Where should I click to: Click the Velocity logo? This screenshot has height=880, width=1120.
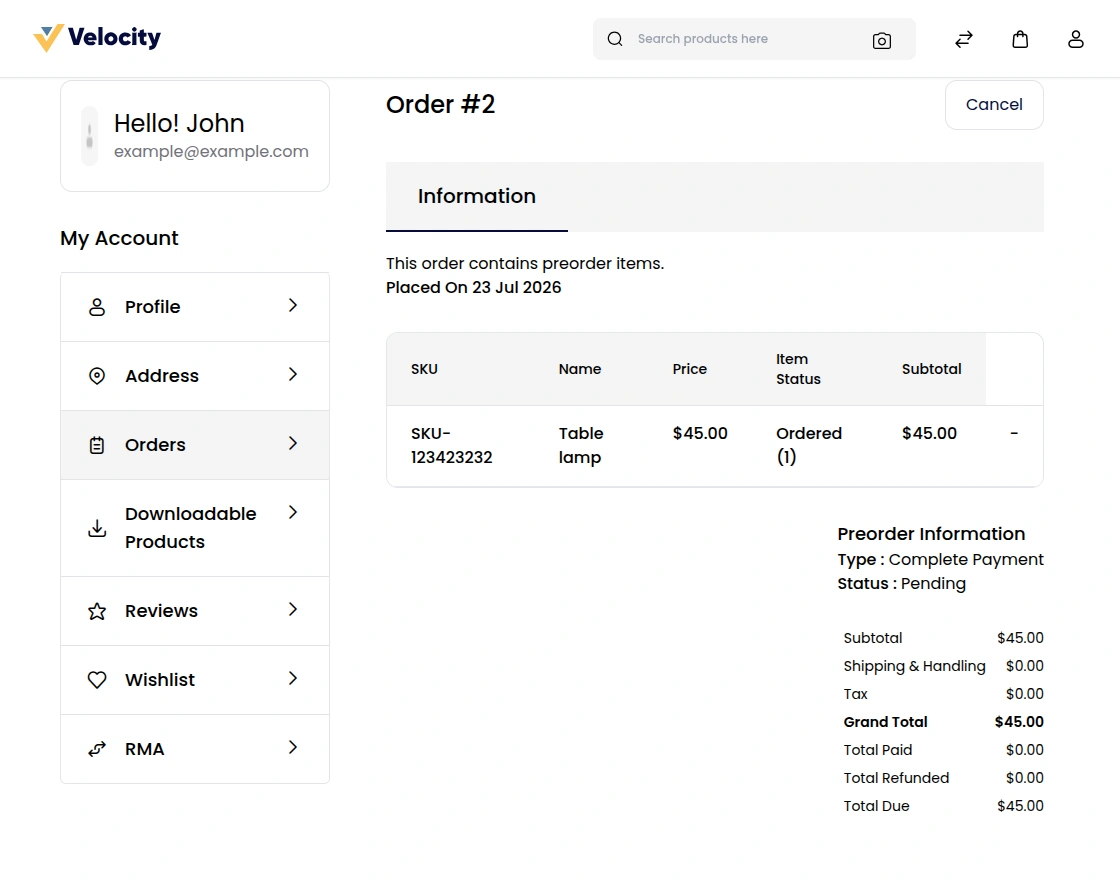(x=97, y=38)
